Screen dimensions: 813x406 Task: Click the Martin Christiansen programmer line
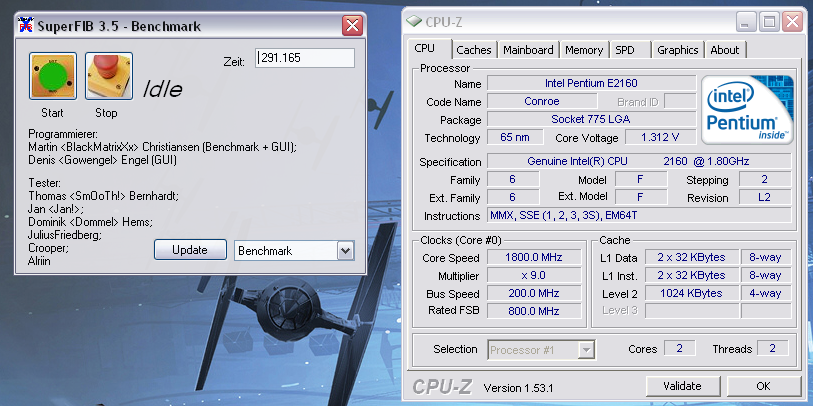point(162,147)
